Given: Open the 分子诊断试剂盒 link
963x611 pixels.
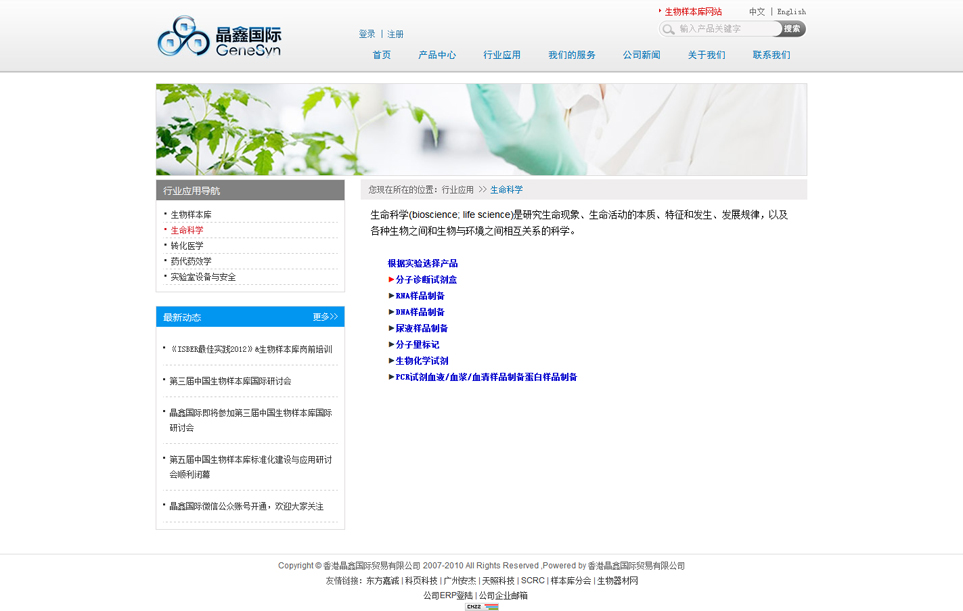Looking at the screenshot, I should pos(426,279).
